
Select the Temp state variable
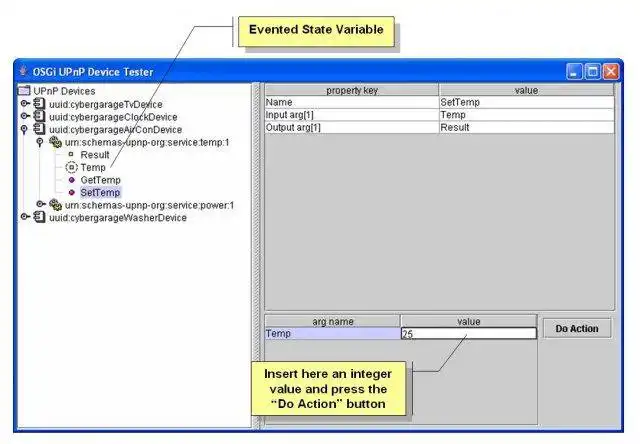tap(93, 168)
